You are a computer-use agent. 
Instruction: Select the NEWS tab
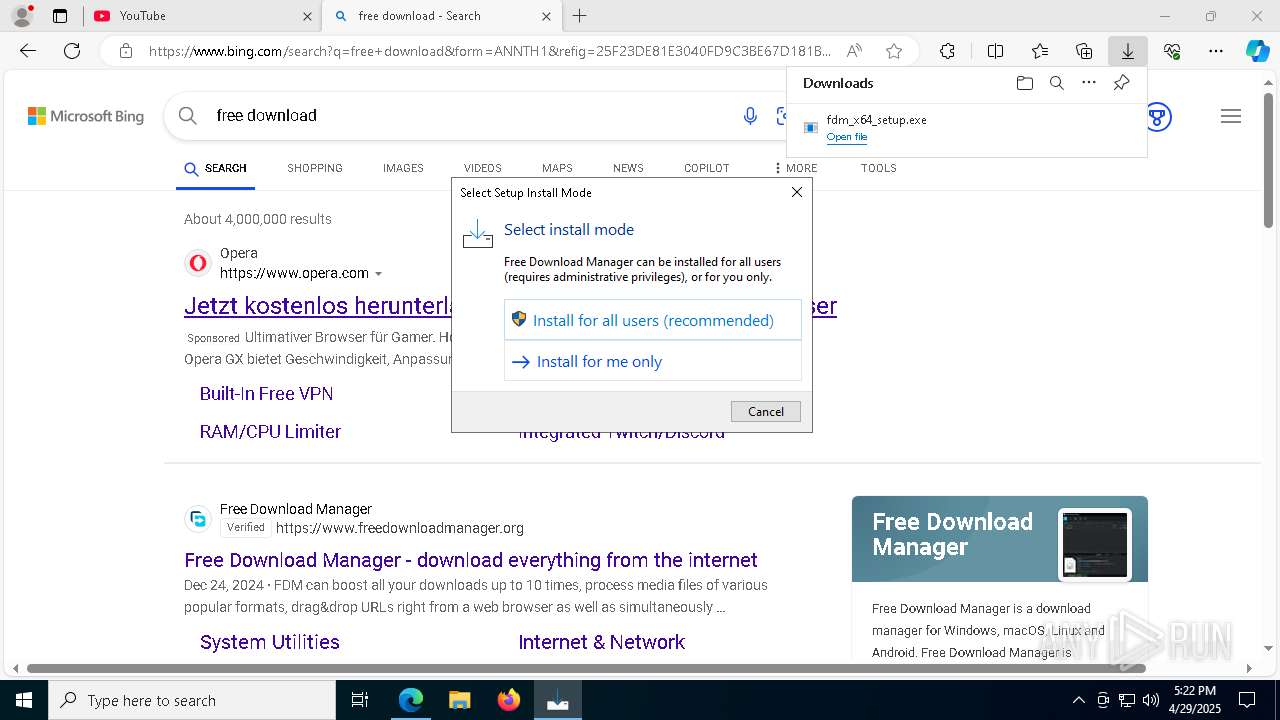tap(628, 168)
